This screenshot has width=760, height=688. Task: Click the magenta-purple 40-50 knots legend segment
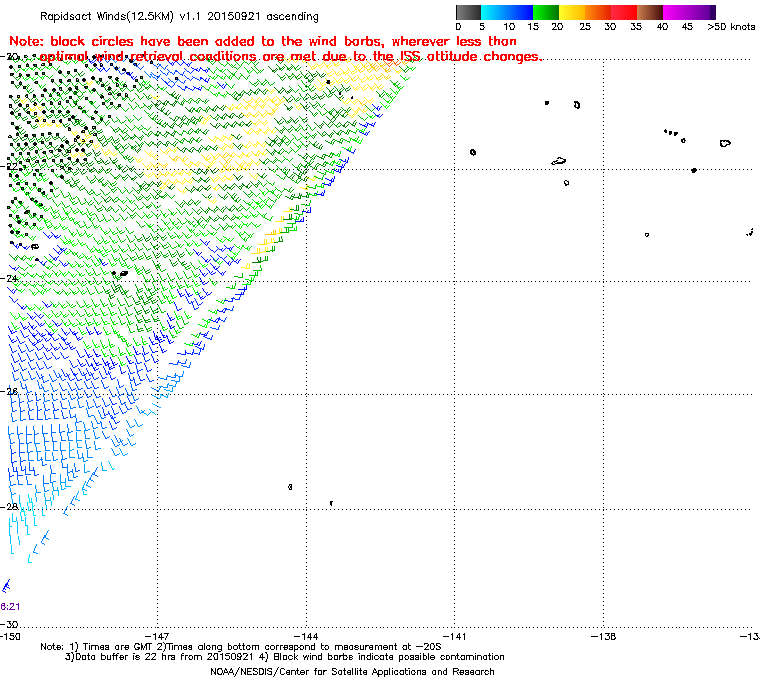[x=689, y=12]
